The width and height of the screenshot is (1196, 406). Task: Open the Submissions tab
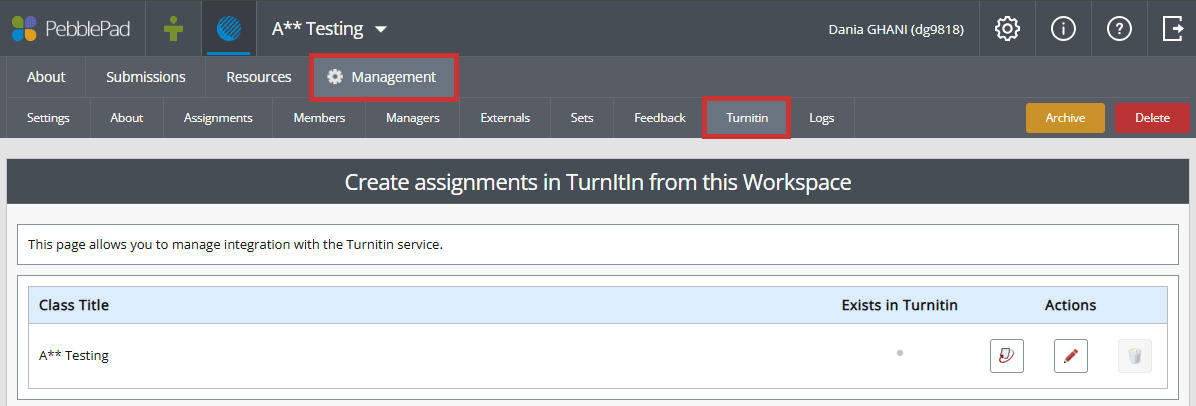click(146, 77)
